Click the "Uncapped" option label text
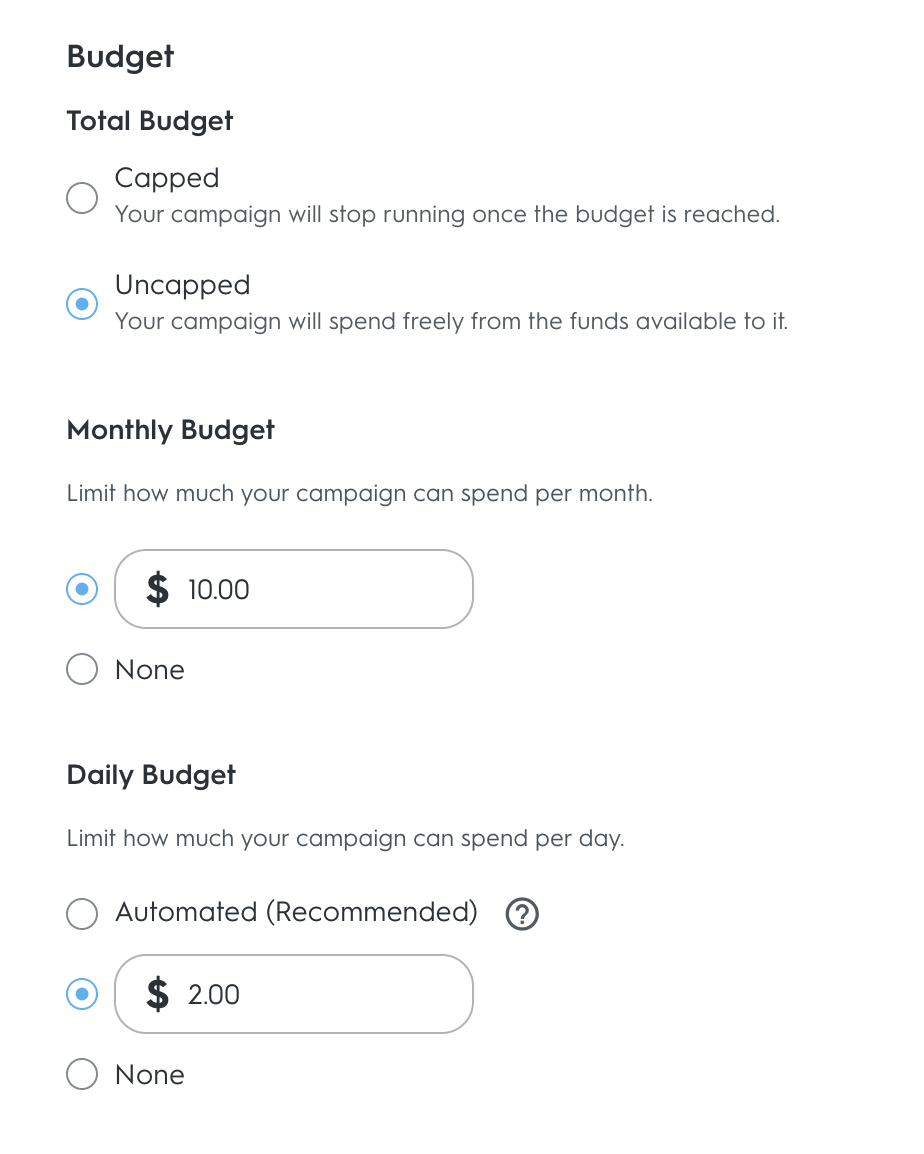Viewport: 924px width, 1154px height. point(182,285)
